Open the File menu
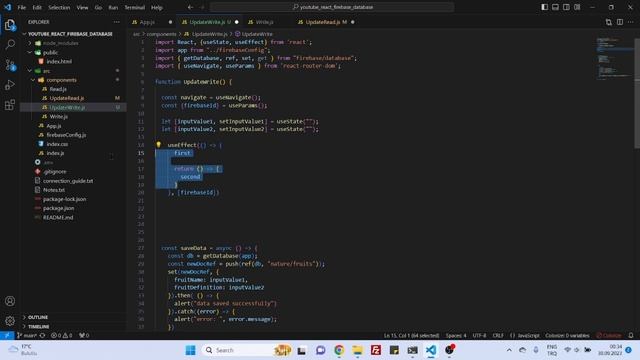This screenshot has width=640, height=360. (x=22, y=7)
